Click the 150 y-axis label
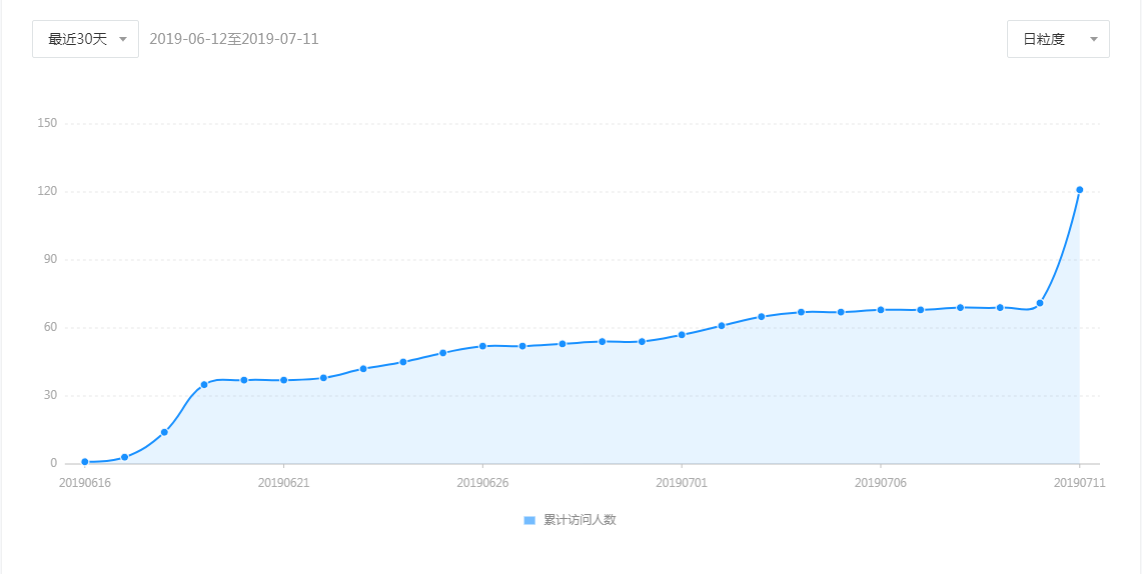1142x574 pixels. (x=47, y=123)
